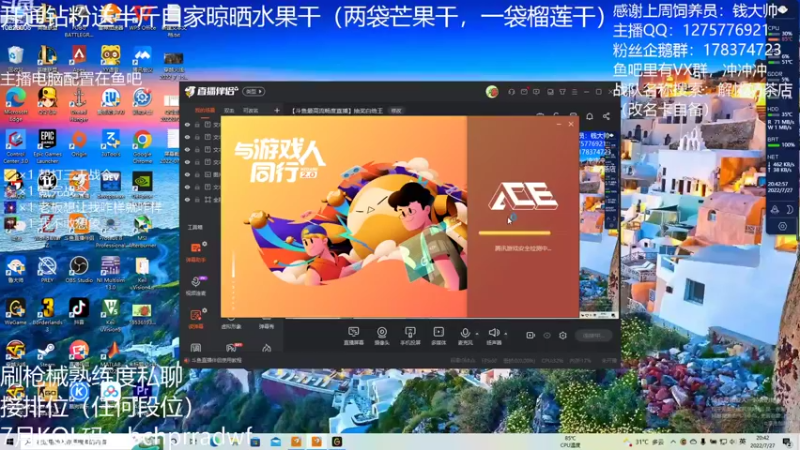This screenshot has width=800, height=450.
Task: Toggle visibility of the fourth source row
Action: [187, 162]
